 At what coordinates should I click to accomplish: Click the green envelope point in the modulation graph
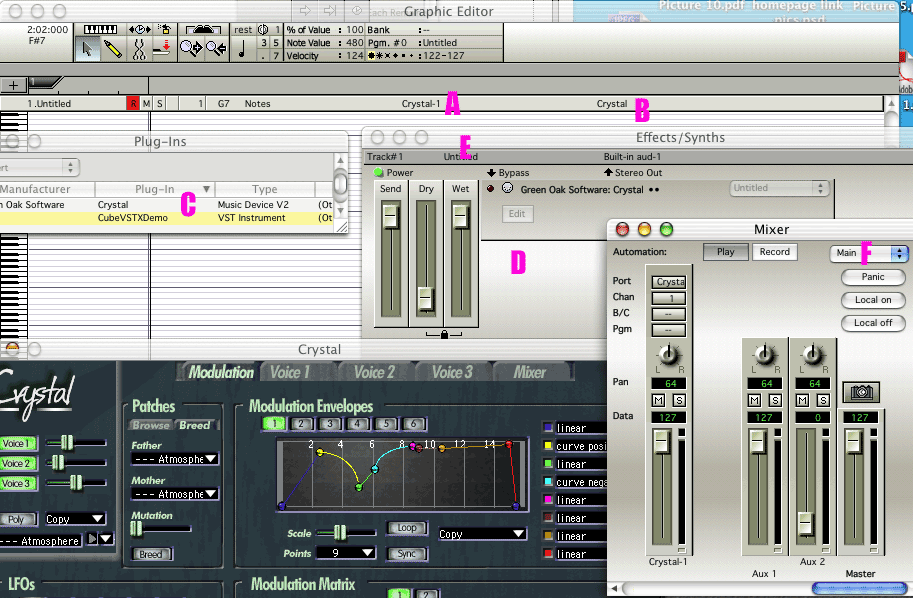click(359, 487)
